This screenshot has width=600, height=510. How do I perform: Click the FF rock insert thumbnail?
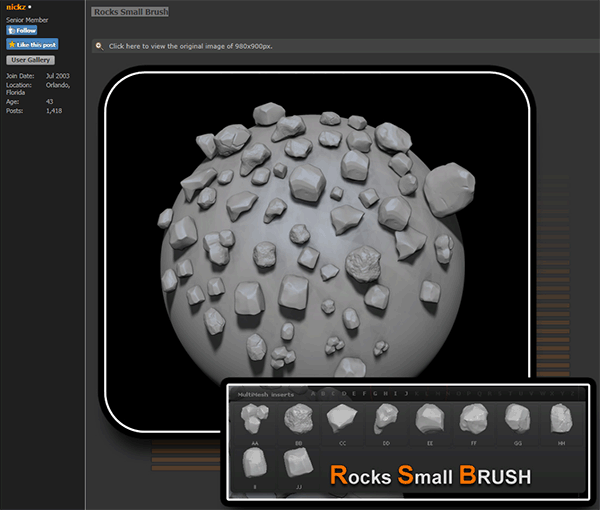tap(474, 420)
